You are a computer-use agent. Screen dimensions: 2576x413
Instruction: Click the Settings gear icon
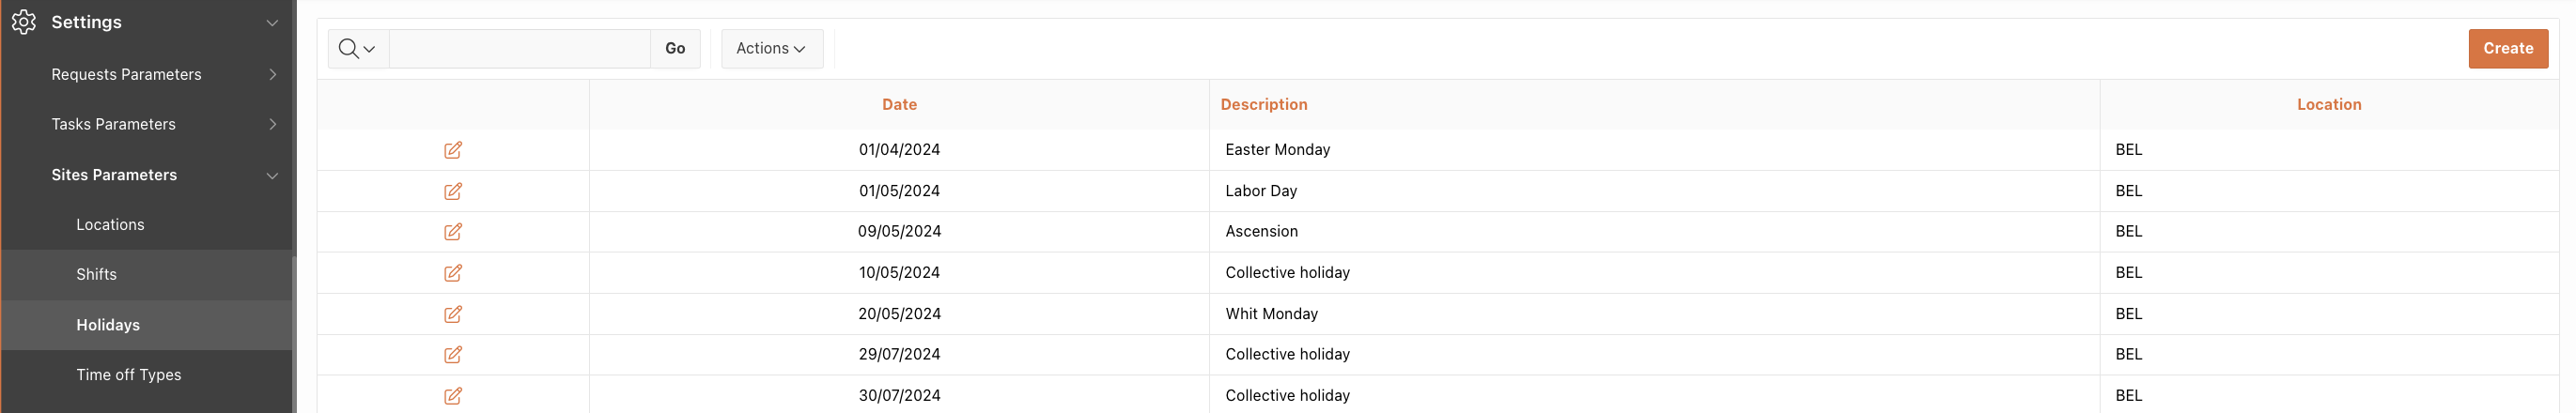pyautogui.click(x=24, y=22)
